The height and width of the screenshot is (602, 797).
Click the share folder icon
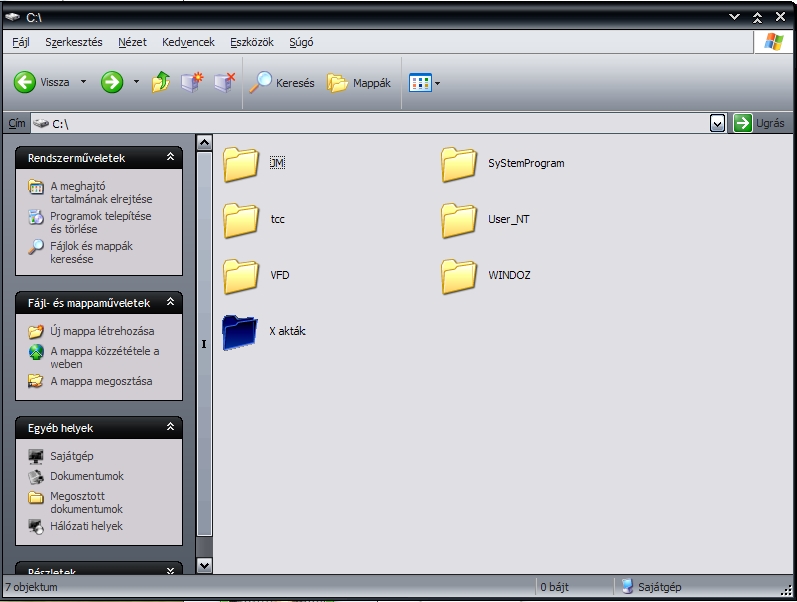[36, 381]
